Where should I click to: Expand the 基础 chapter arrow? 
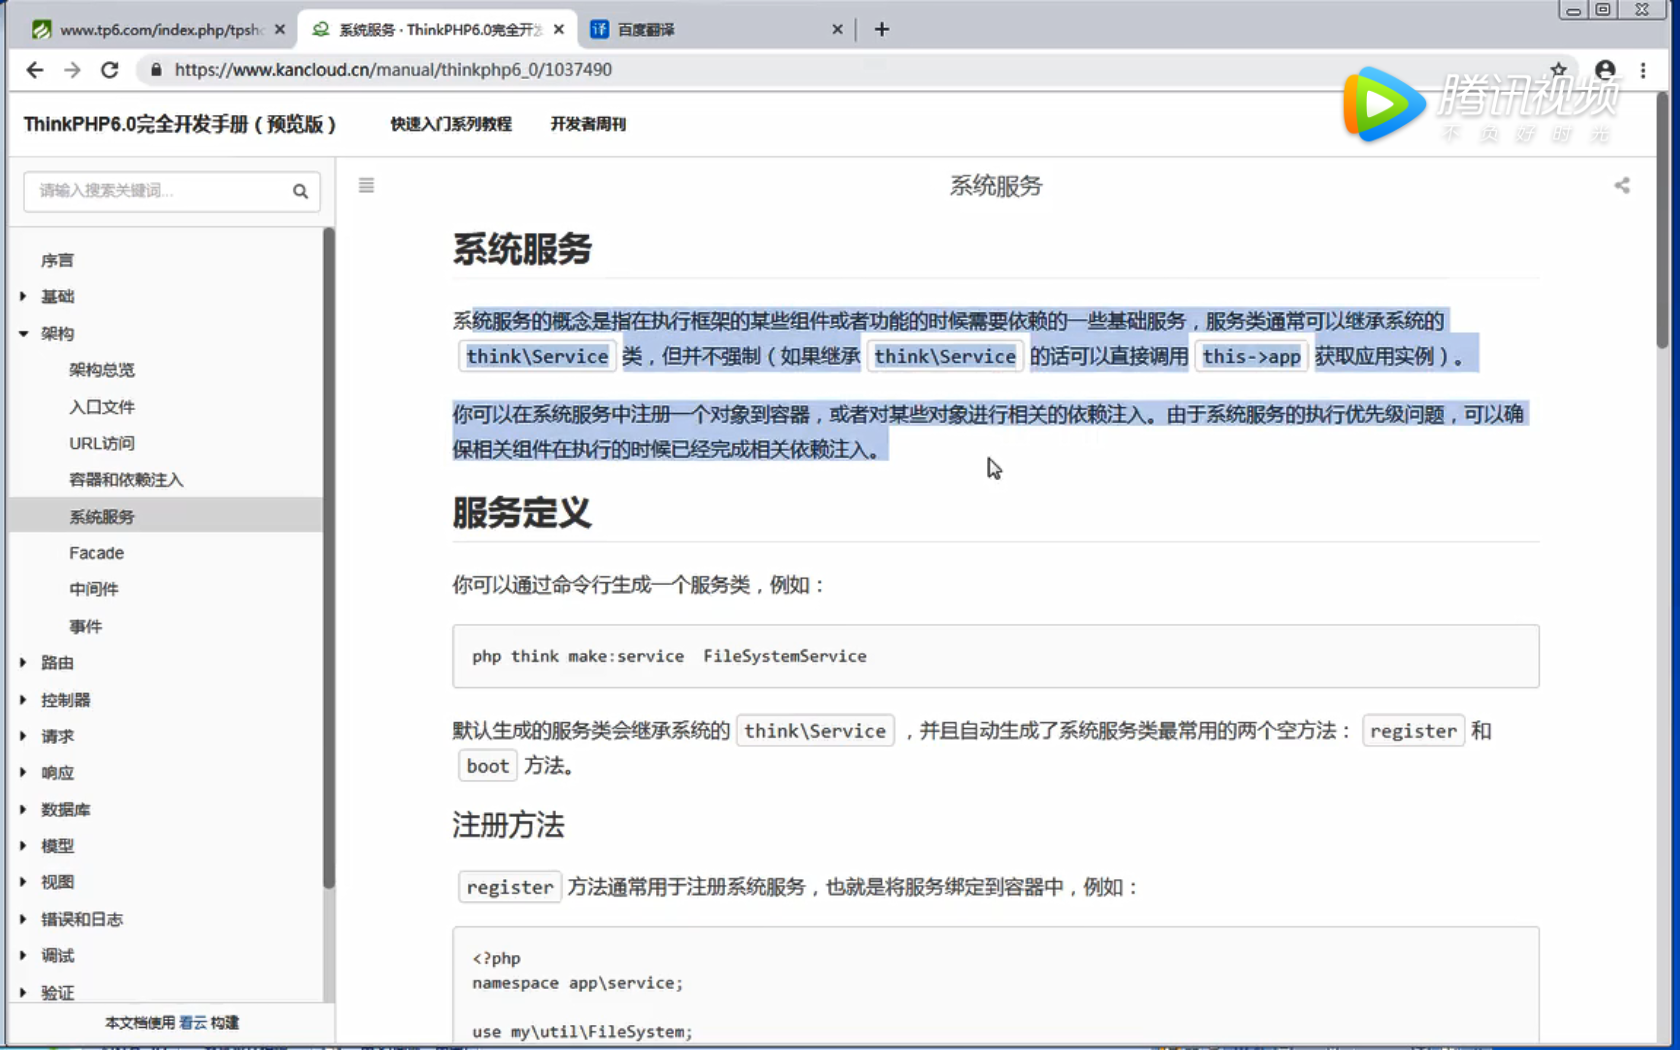pyautogui.click(x=23, y=296)
